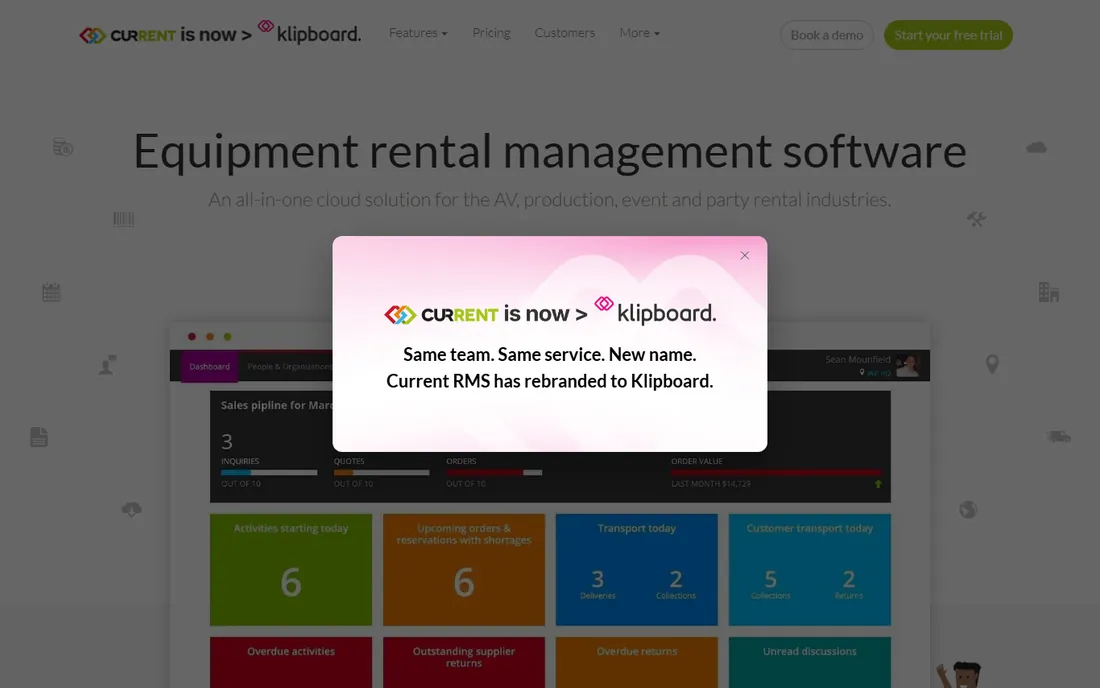This screenshot has height=688, width=1100.
Task: Go to the Pricing page
Action: [491, 33]
